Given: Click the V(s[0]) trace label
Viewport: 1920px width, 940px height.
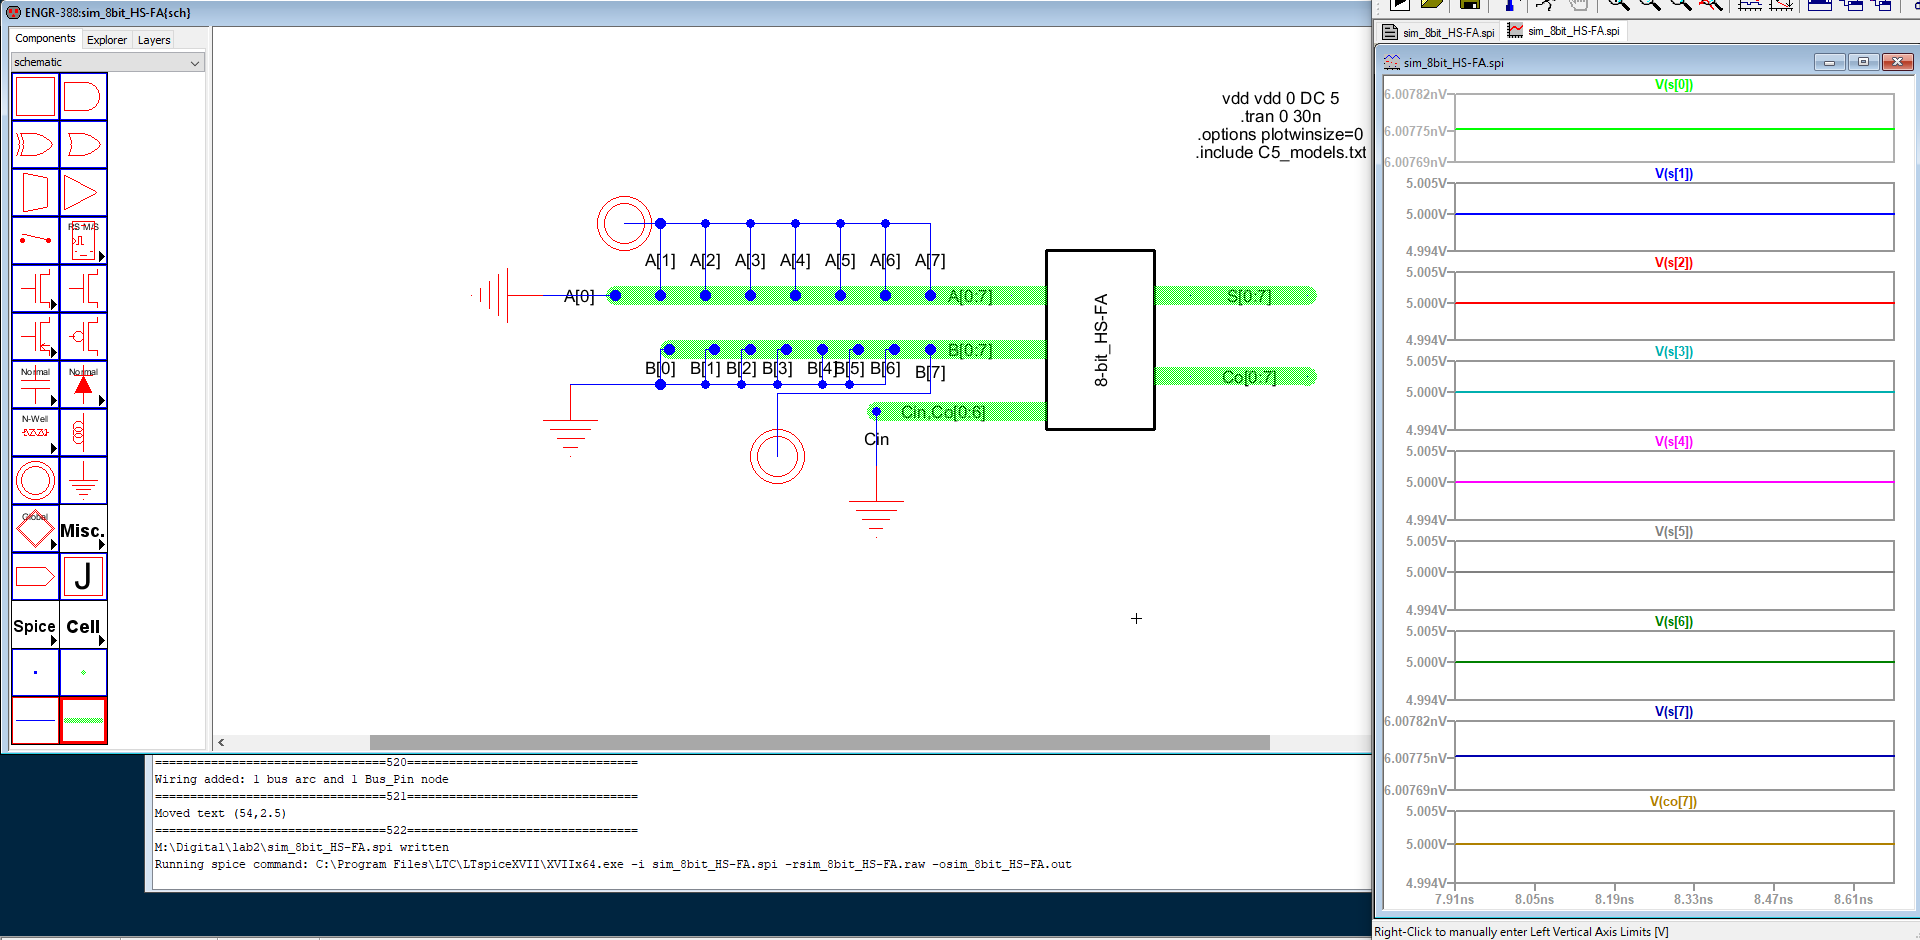Looking at the screenshot, I should [1674, 84].
